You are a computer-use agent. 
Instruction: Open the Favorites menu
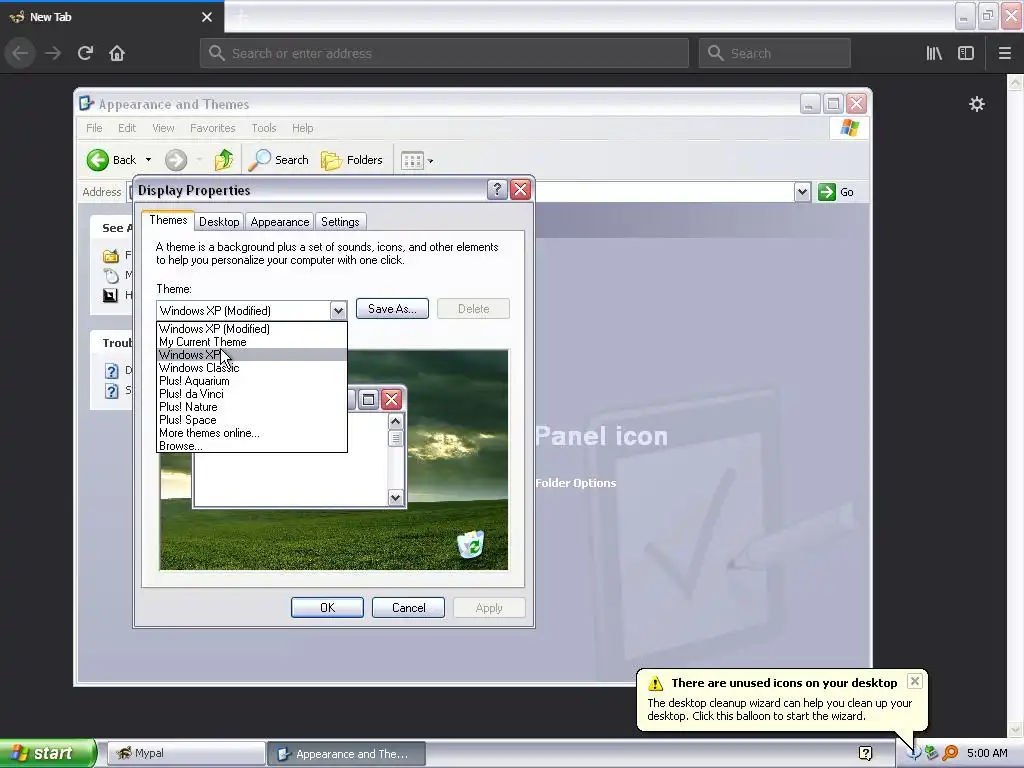(212, 128)
